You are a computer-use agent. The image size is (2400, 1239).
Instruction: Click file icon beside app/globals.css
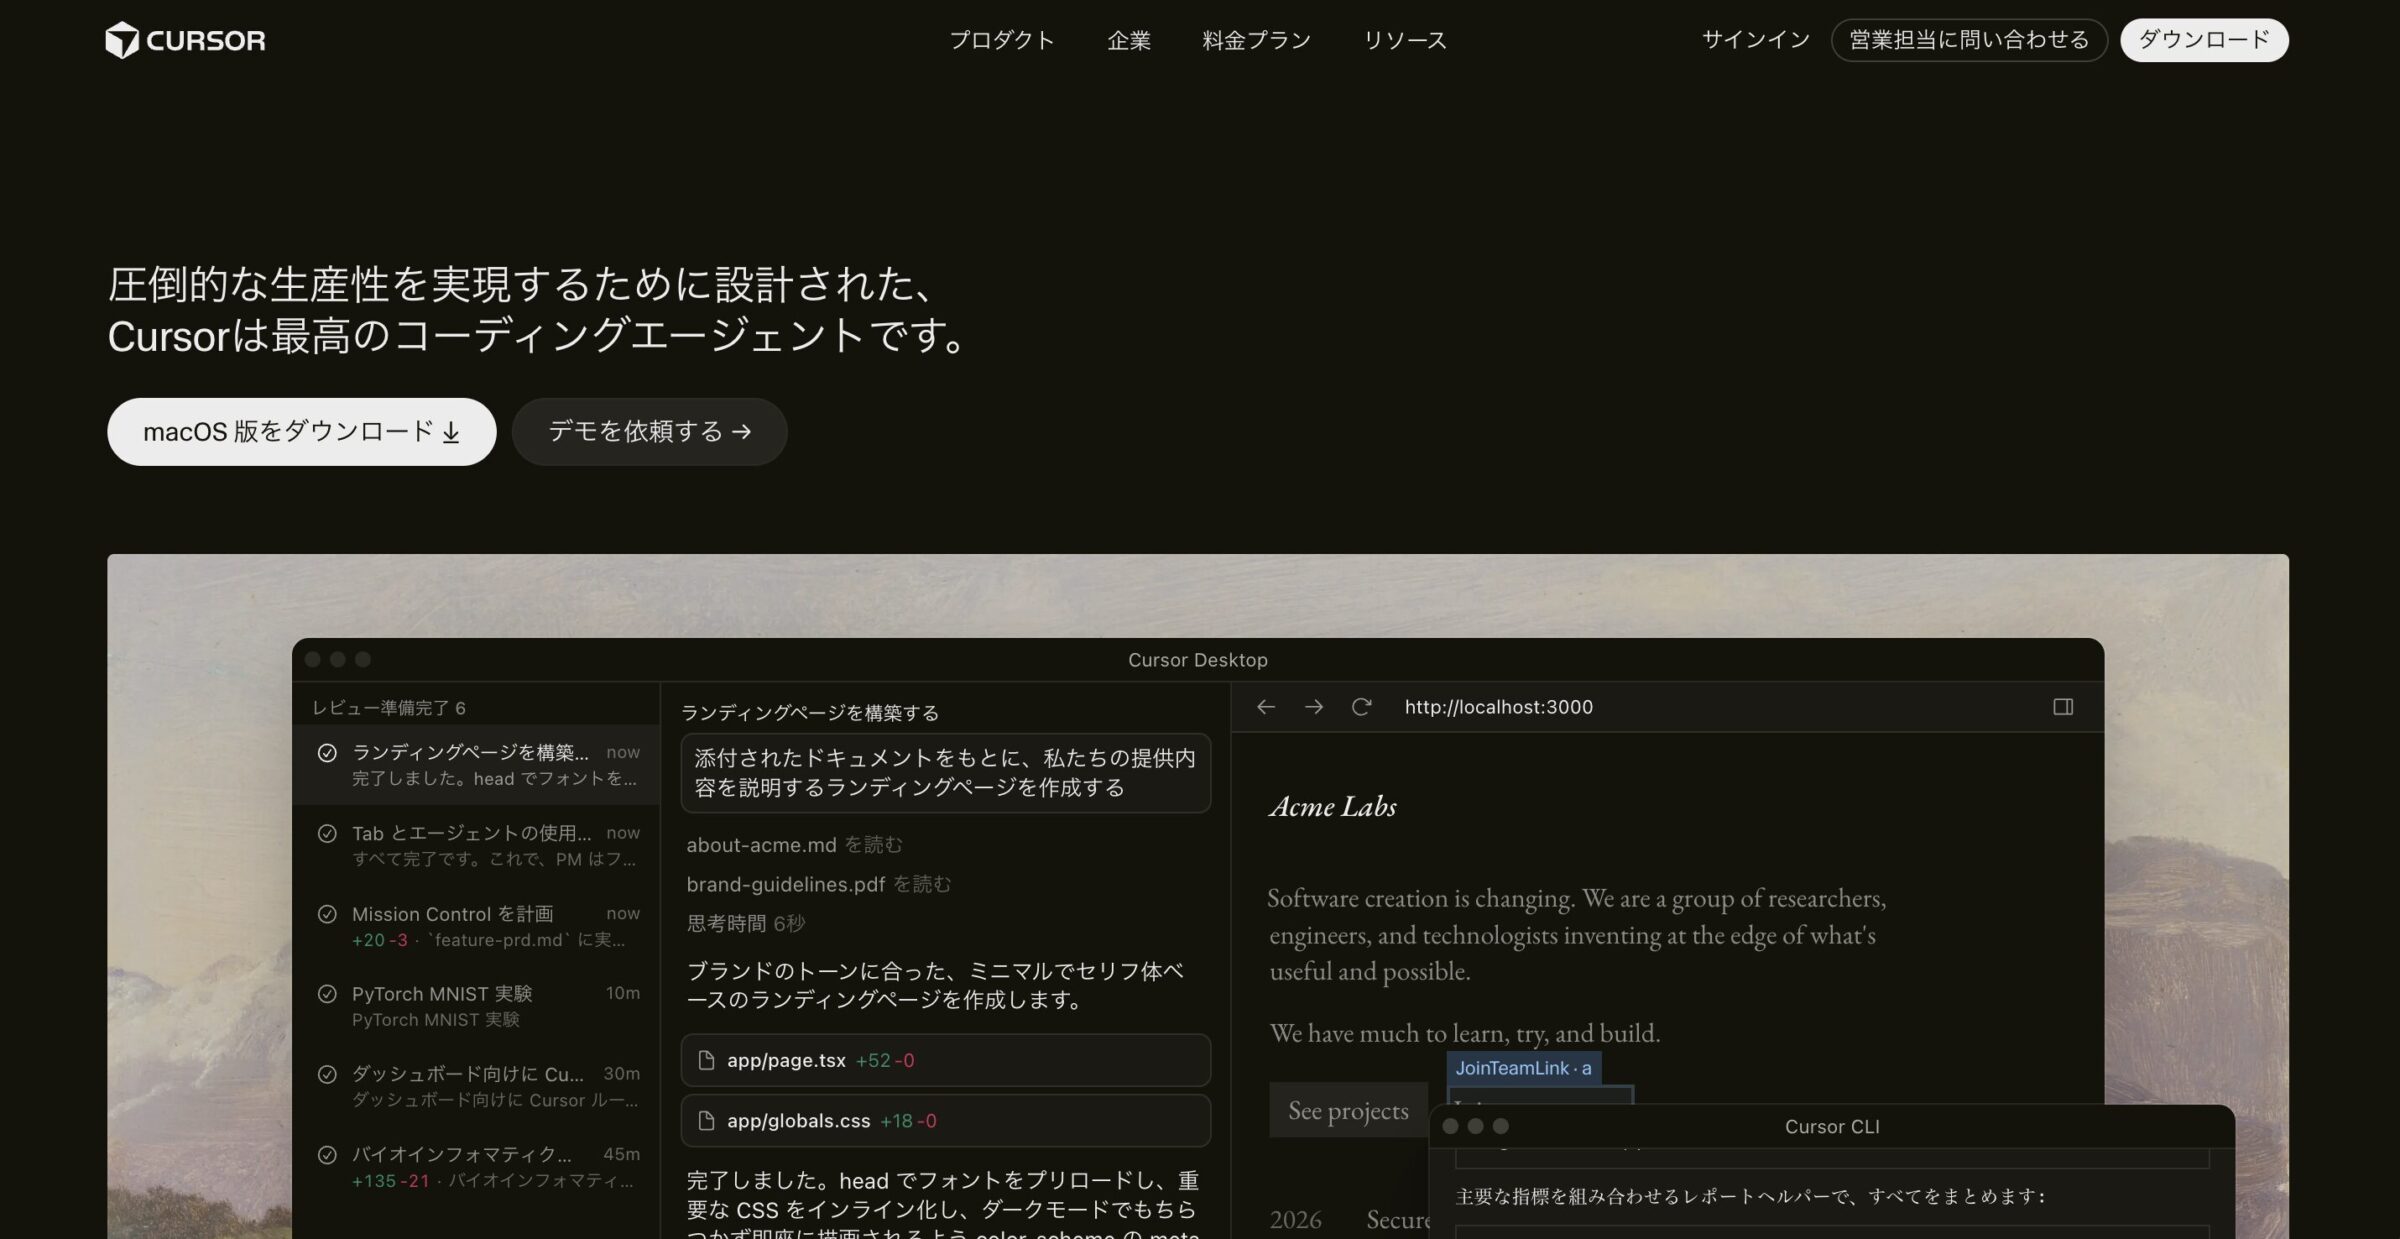tap(706, 1121)
